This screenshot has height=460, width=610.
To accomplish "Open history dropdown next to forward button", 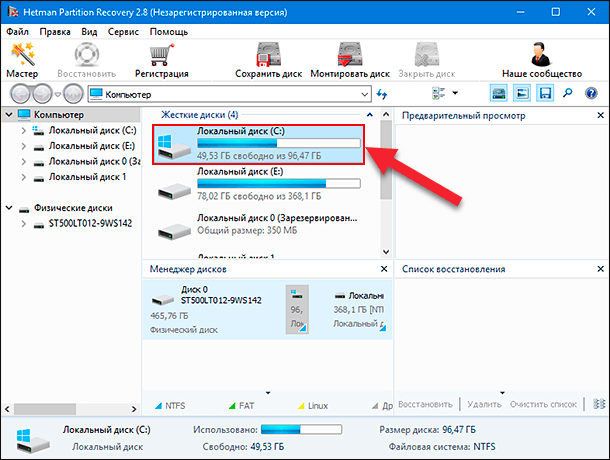I will click(x=58, y=94).
